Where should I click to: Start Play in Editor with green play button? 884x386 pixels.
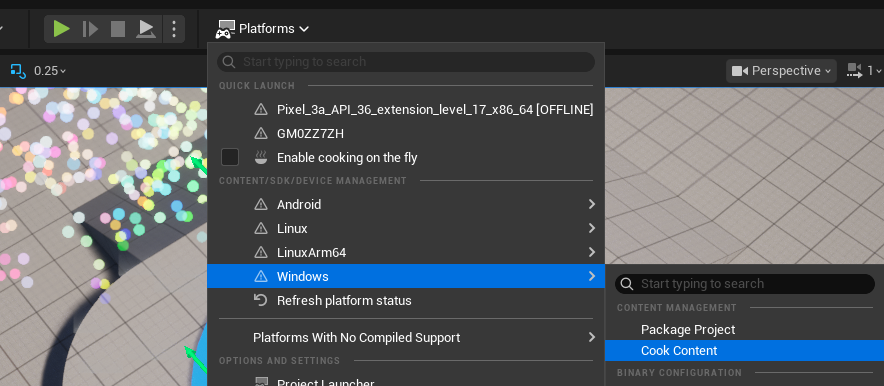coord(61,29)
